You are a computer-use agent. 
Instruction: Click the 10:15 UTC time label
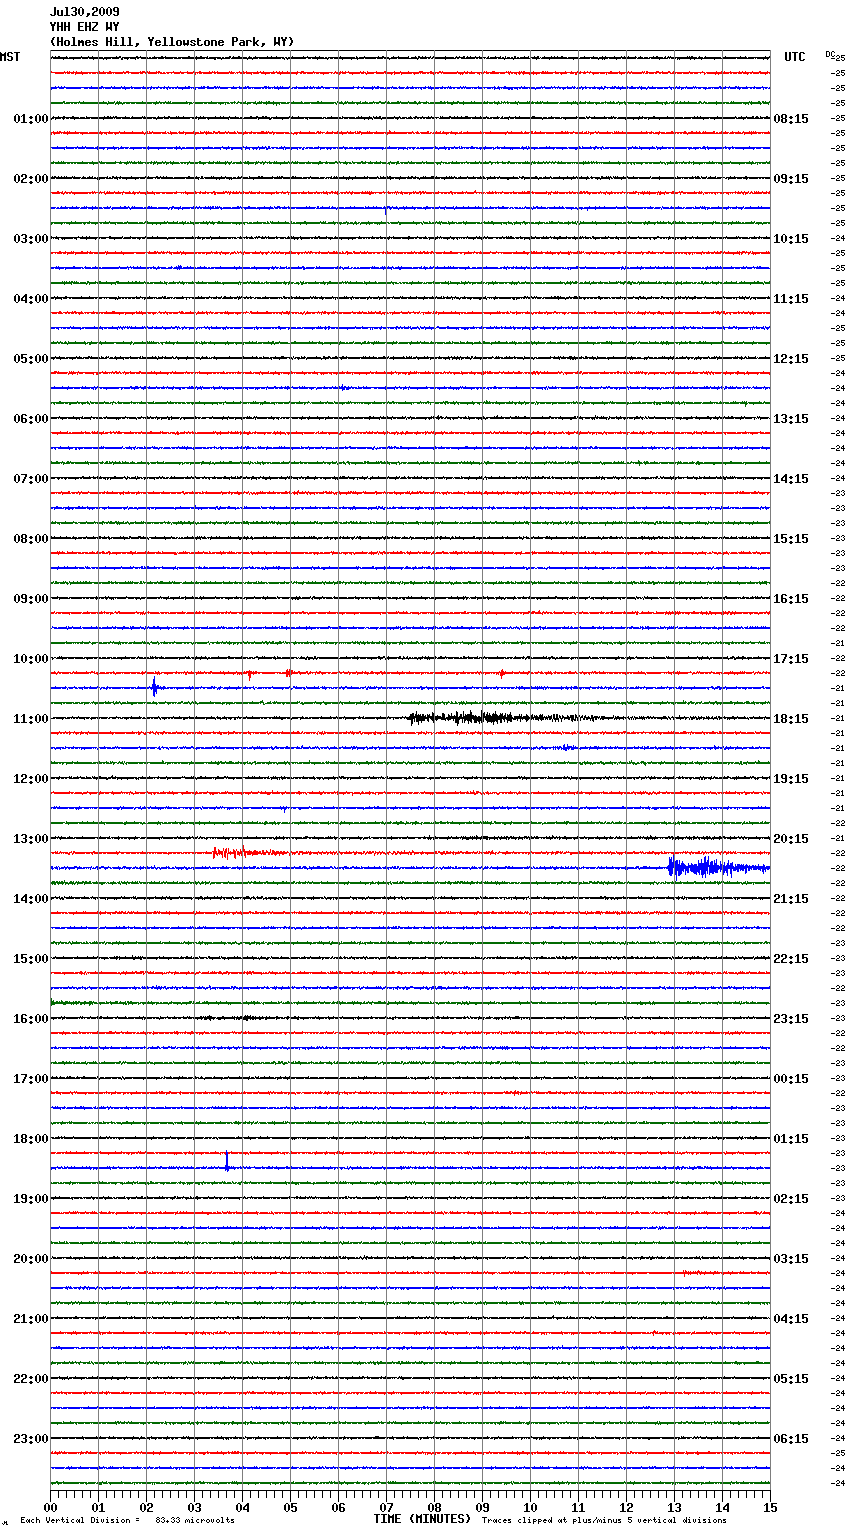pyautogui.click(x=791, y=239)
